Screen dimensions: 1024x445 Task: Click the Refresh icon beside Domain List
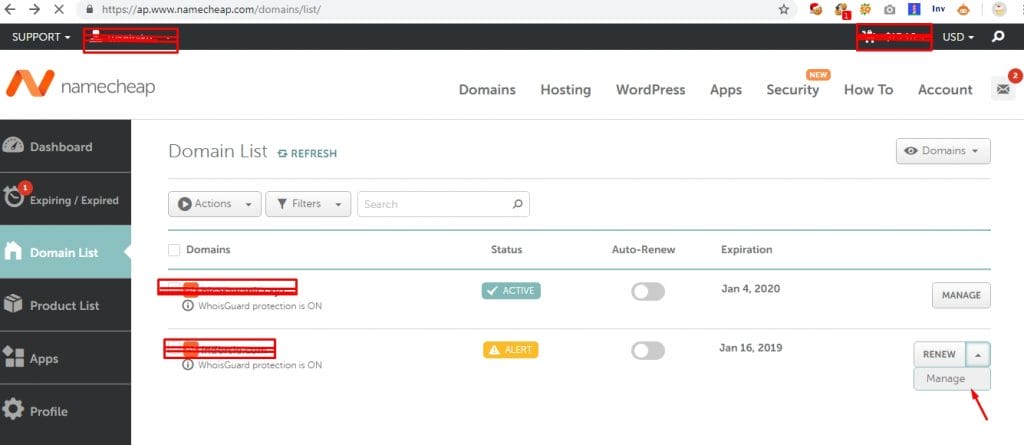[x=283, y=153]
